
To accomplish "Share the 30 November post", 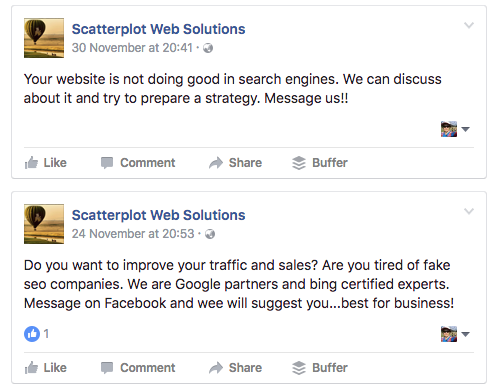I will [x=235, y=163].
